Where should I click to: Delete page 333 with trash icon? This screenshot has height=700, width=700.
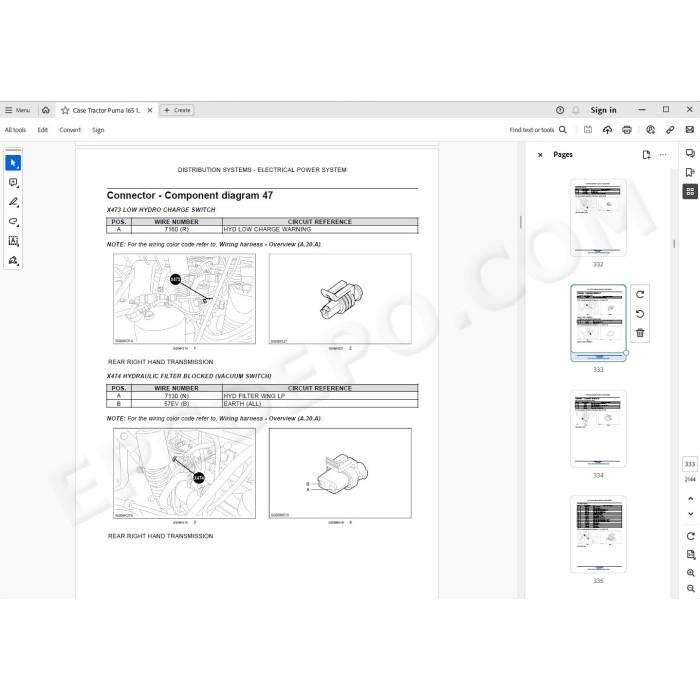[x=640, y=333]
